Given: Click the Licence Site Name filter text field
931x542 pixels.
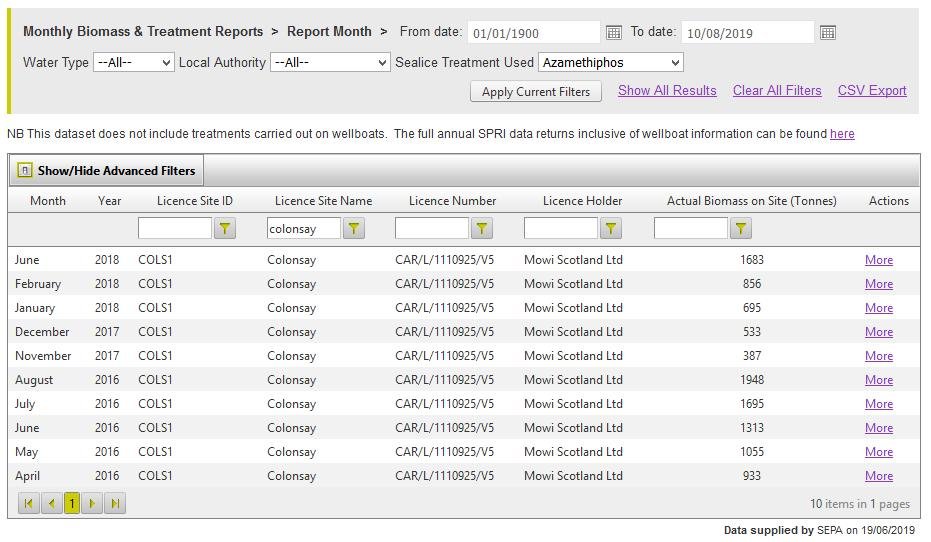Looking at the screenshot, I should tap(304, 229).
